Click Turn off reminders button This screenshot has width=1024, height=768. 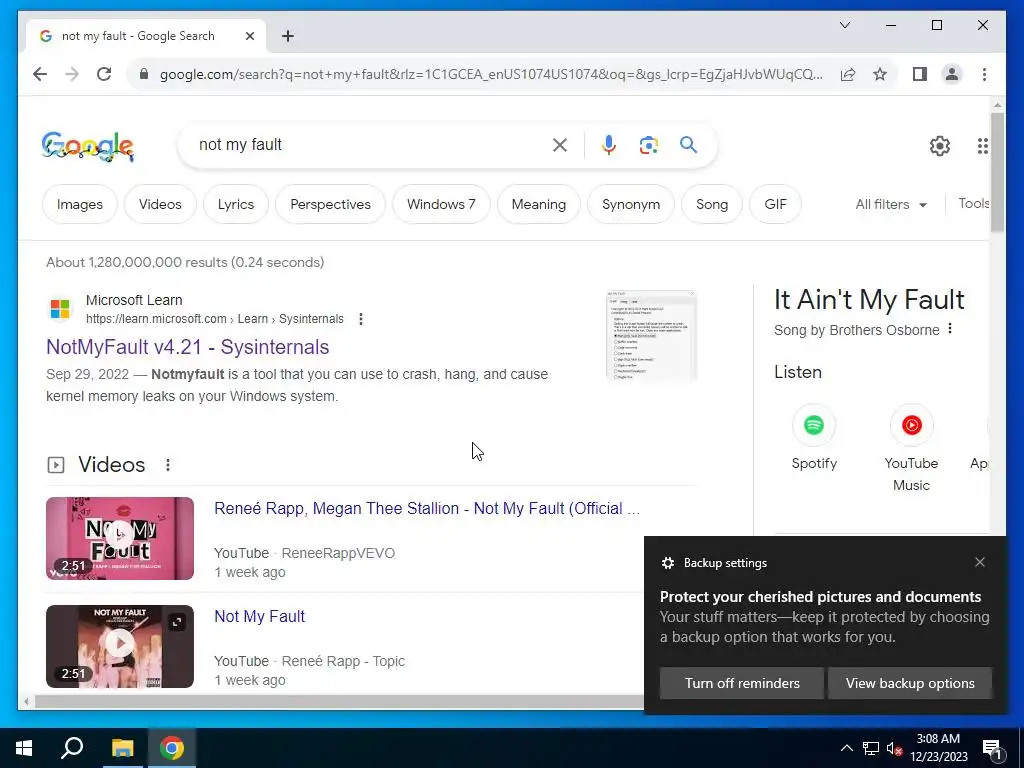pyautogui.click(x=742, y=683)
